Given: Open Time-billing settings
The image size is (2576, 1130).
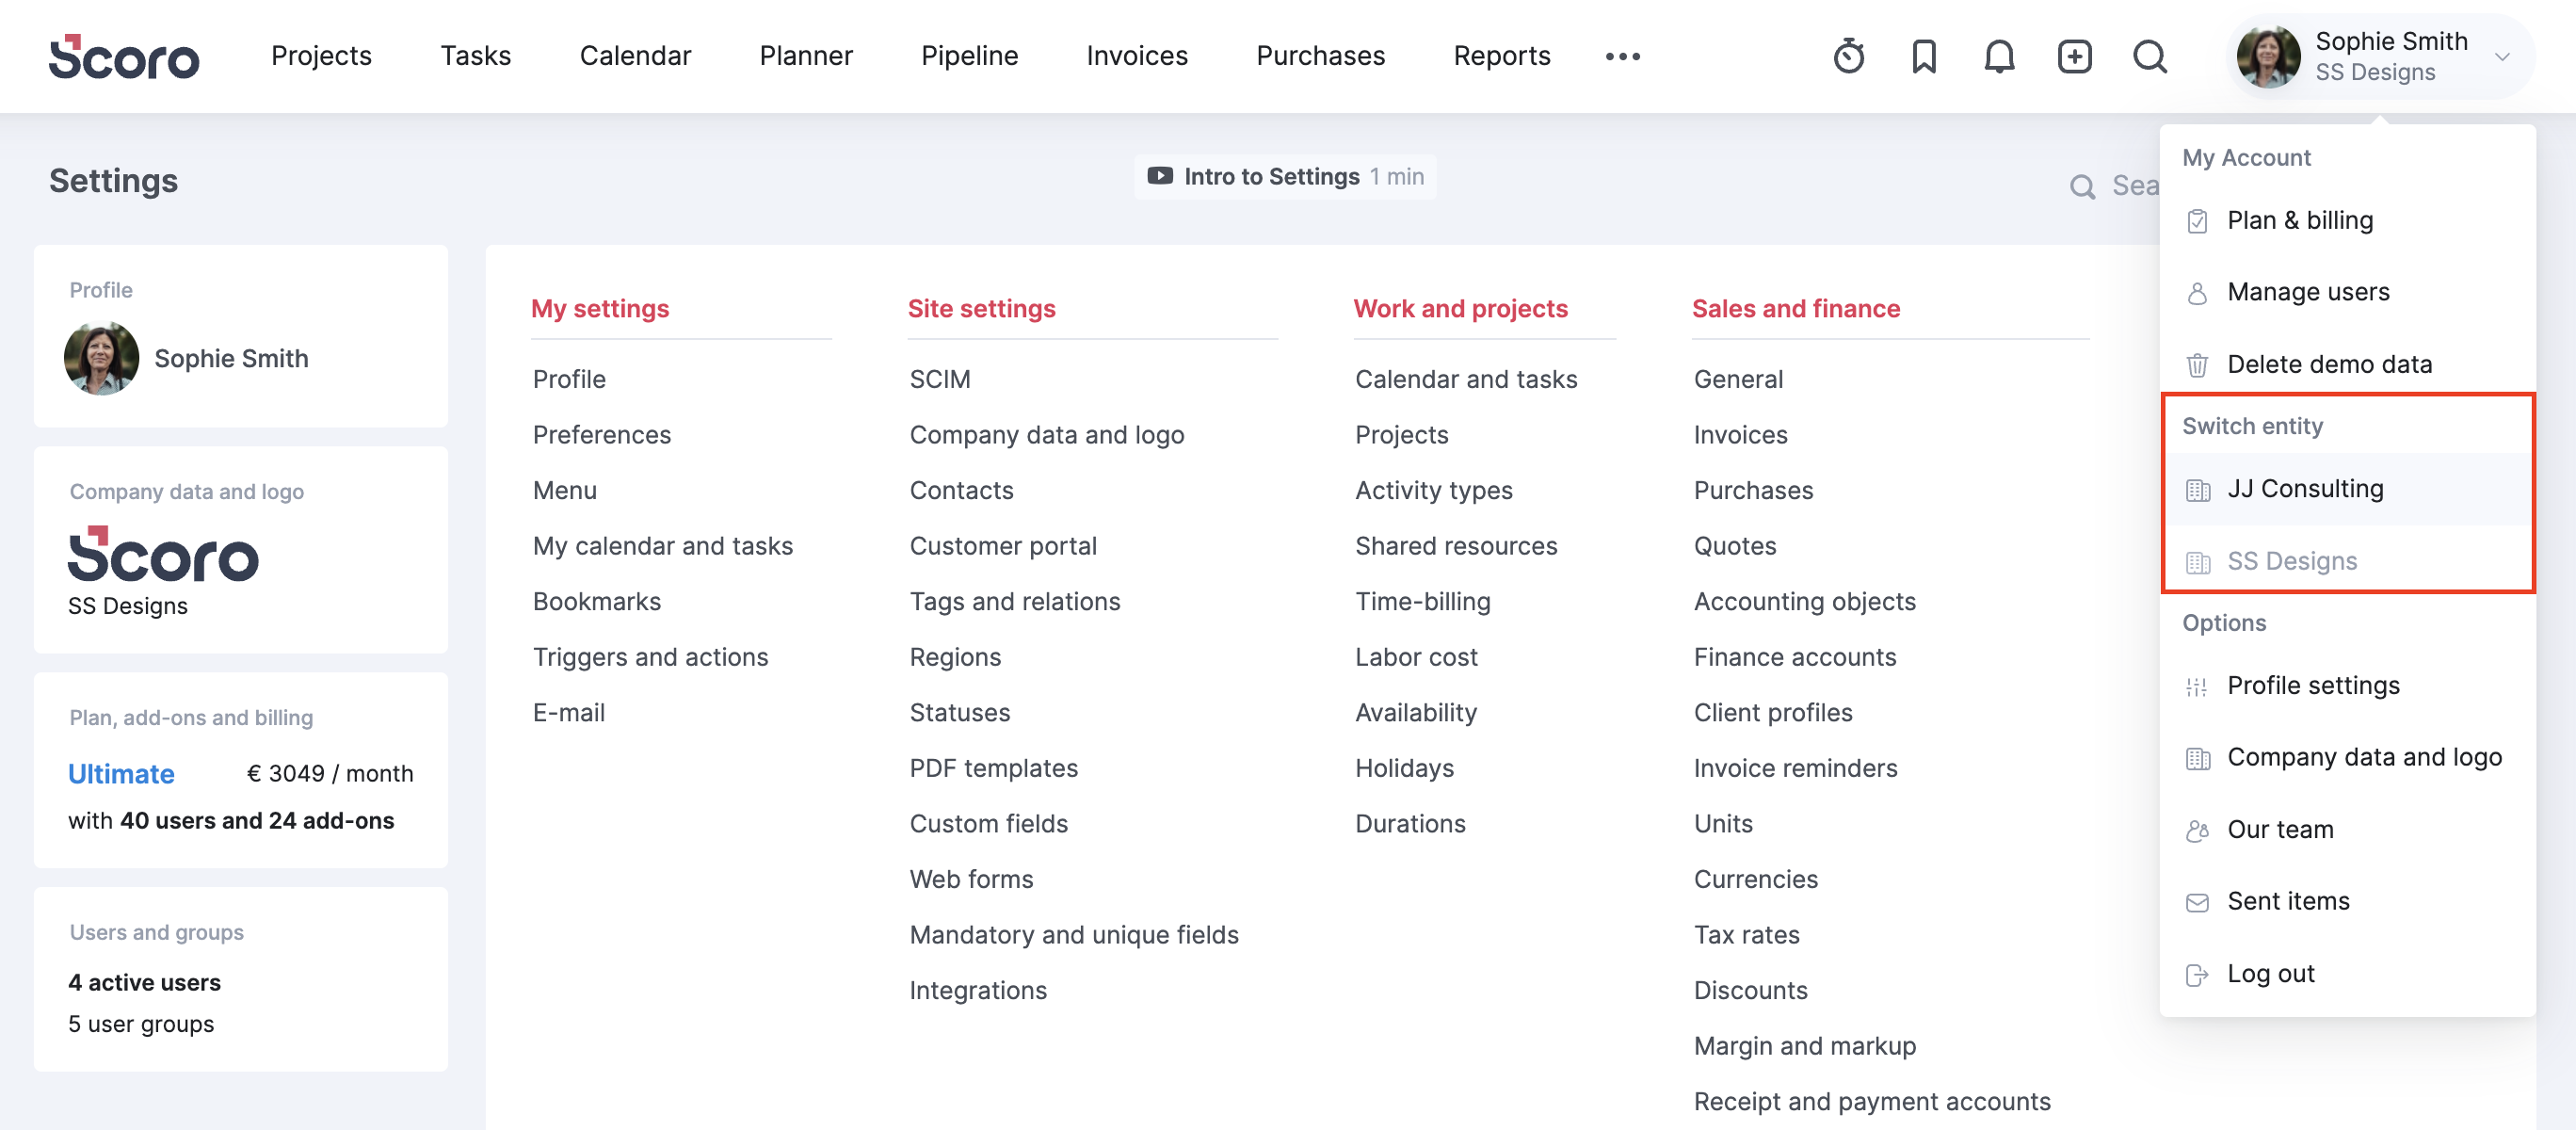Looking at the screenshot, I should (1422, 602).
